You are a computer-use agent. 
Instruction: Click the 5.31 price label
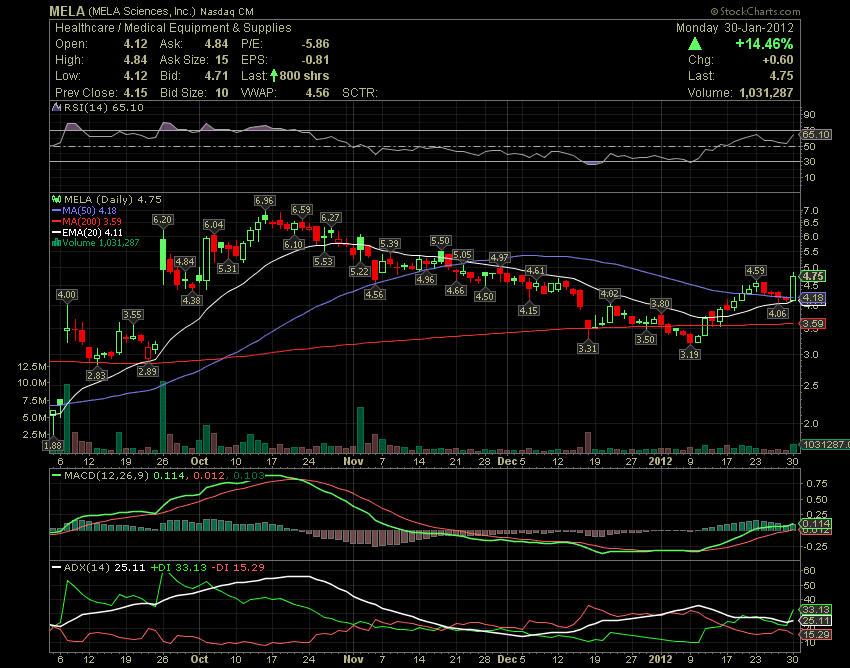228,268
